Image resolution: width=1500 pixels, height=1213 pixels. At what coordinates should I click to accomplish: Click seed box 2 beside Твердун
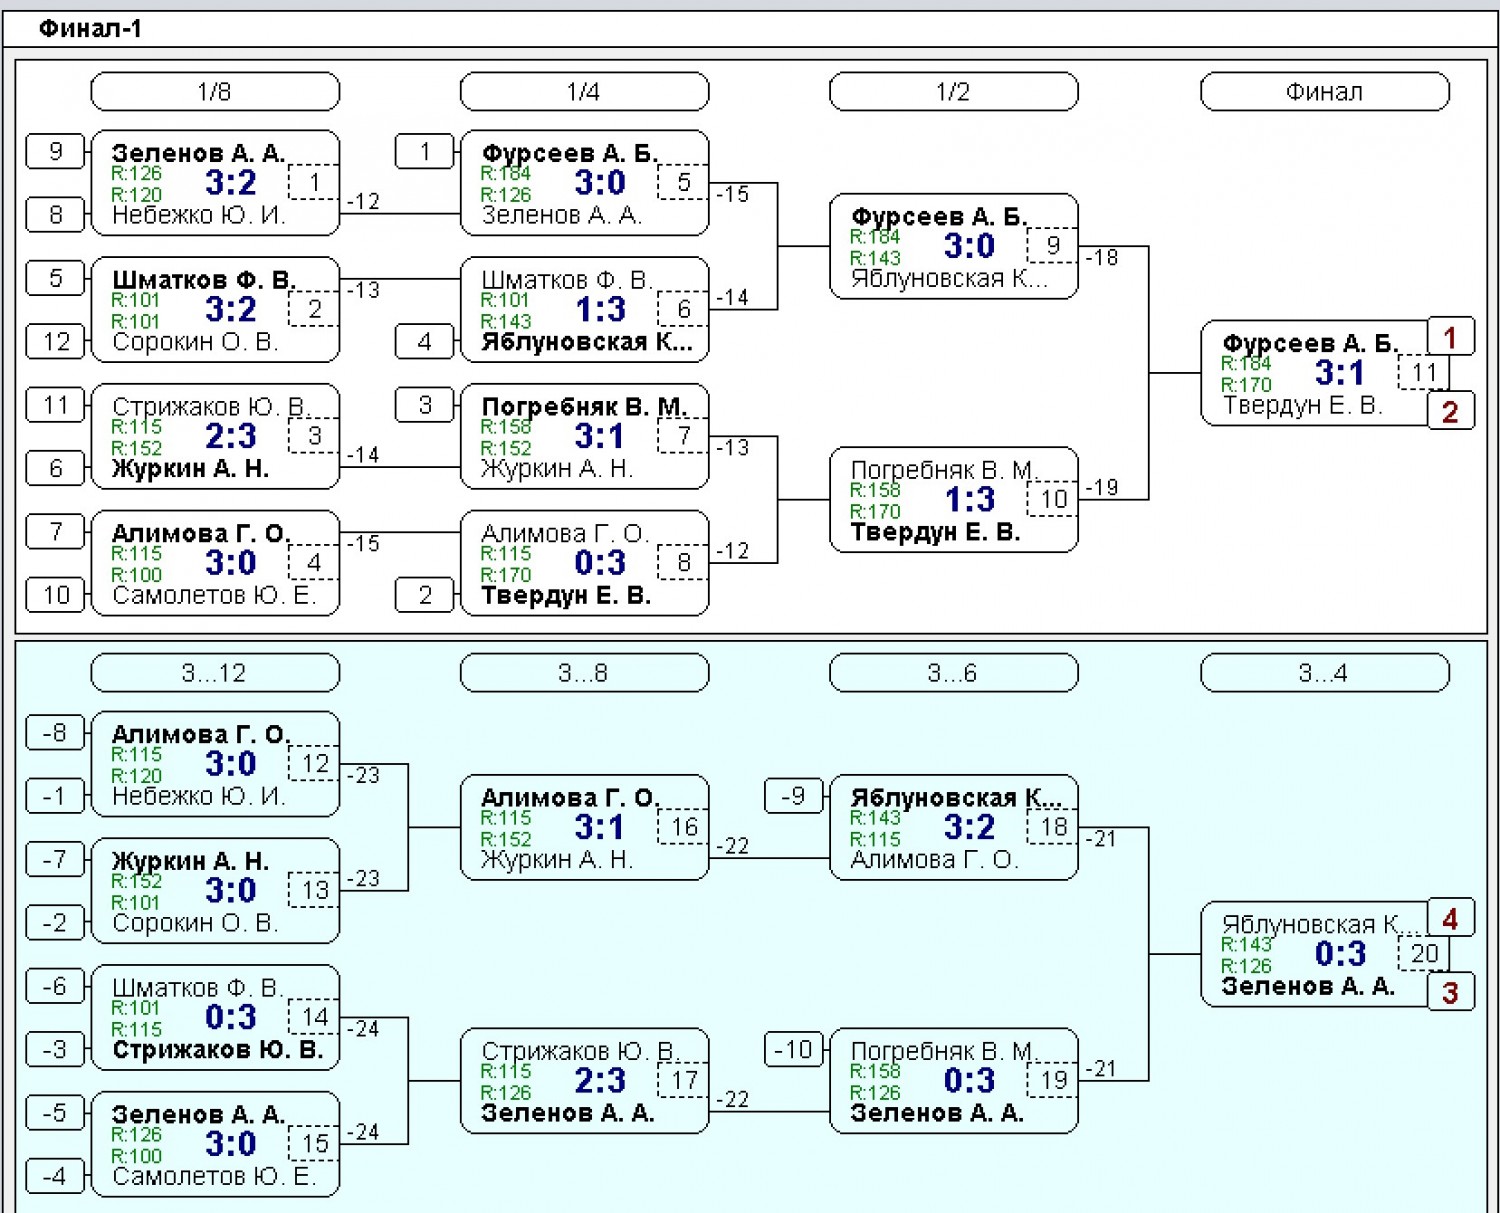425,595
